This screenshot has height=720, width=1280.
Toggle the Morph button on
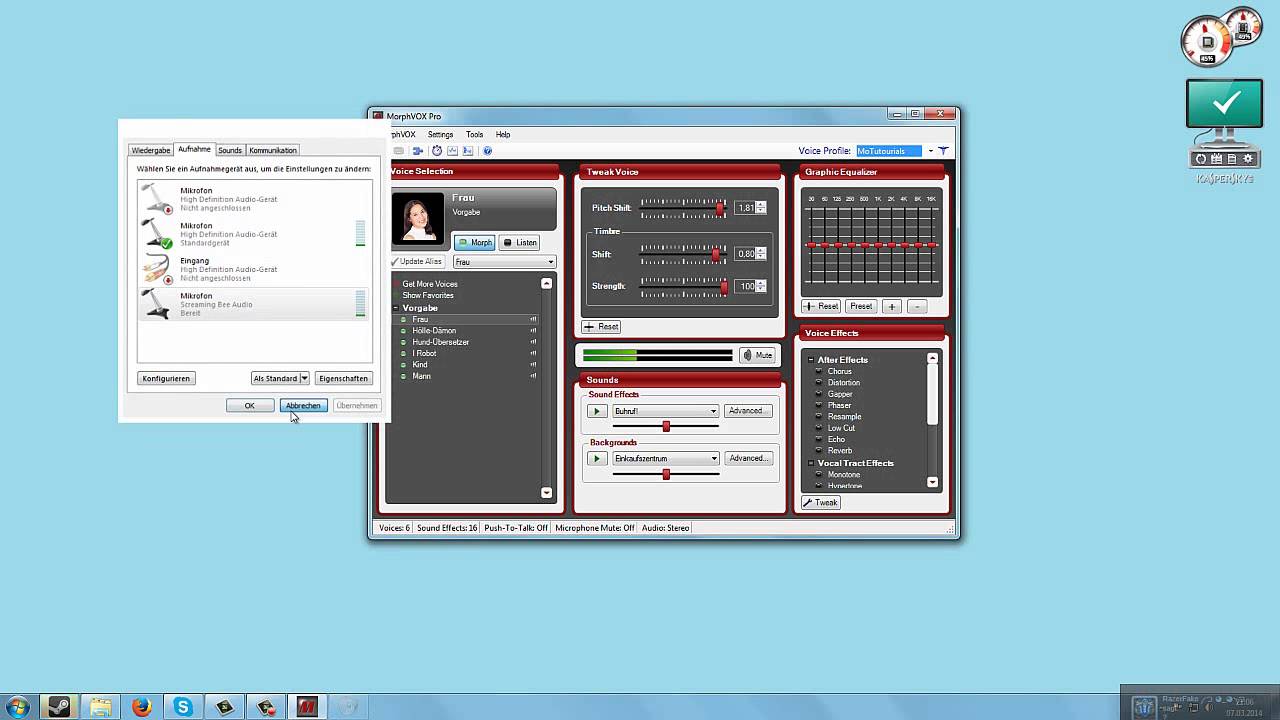[475, 243]
